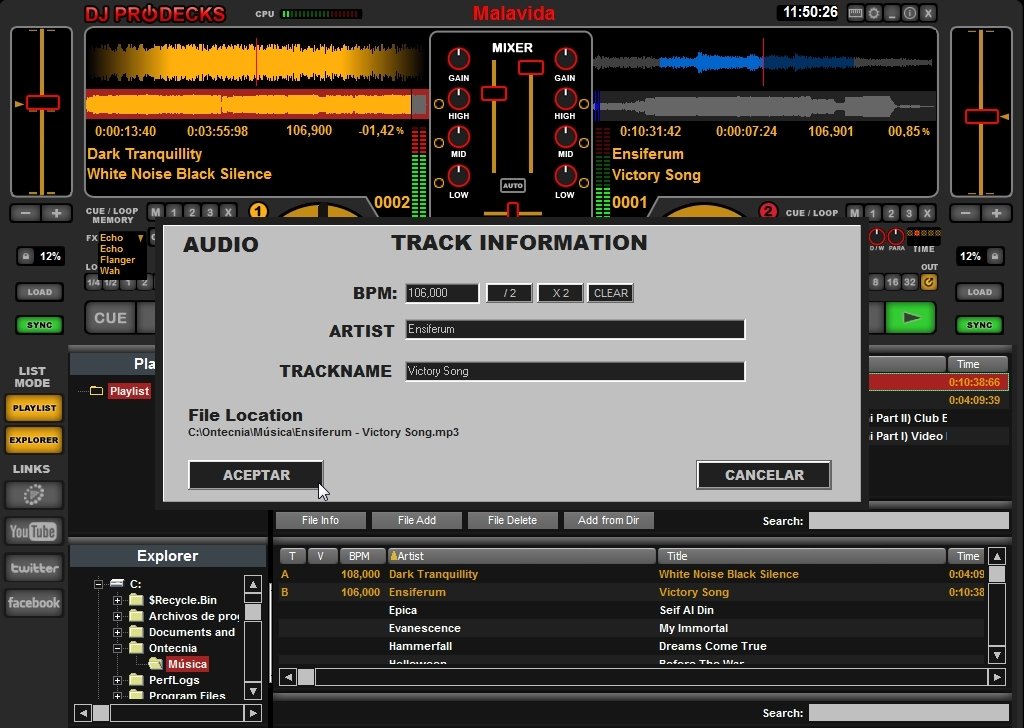Screen dimensions: 1024x728
Task: Click the File Info button
Action: 321,520
